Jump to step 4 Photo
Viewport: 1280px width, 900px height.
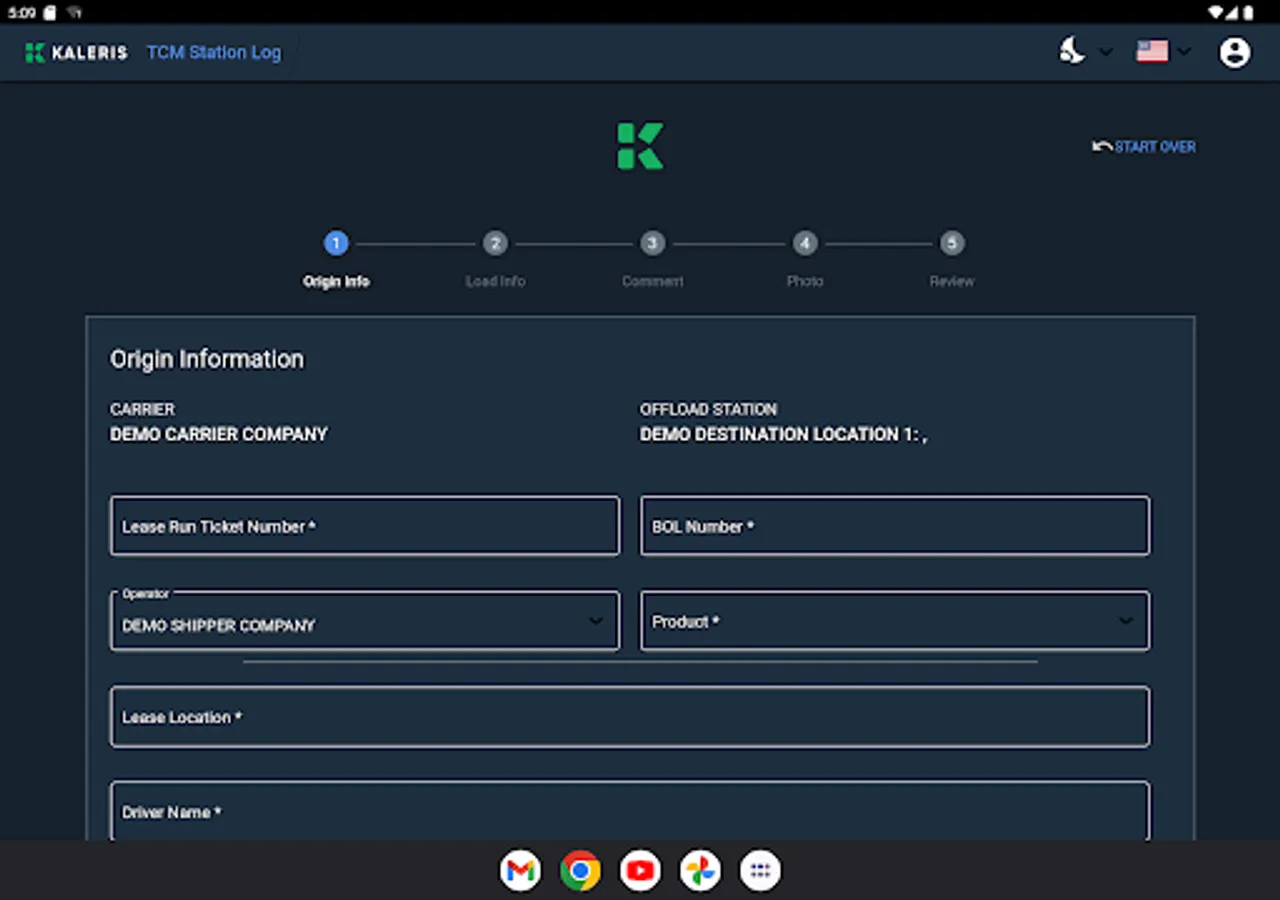tap(805, 243)
